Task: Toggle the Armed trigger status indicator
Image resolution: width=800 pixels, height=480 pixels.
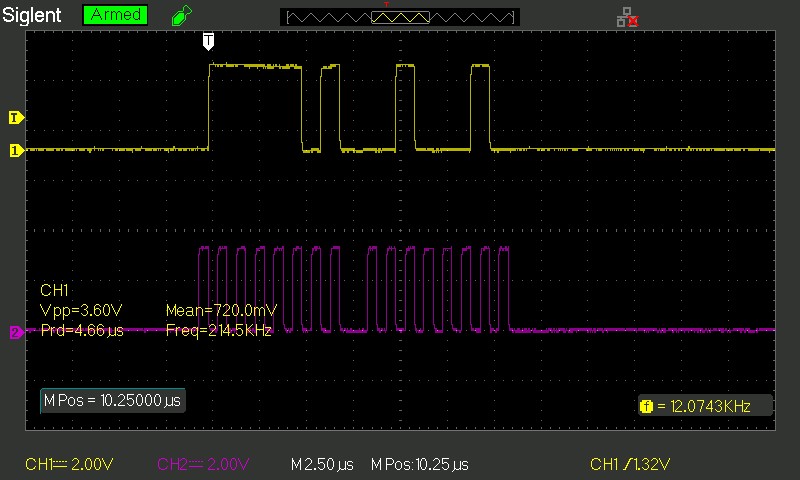Action: 115,16
